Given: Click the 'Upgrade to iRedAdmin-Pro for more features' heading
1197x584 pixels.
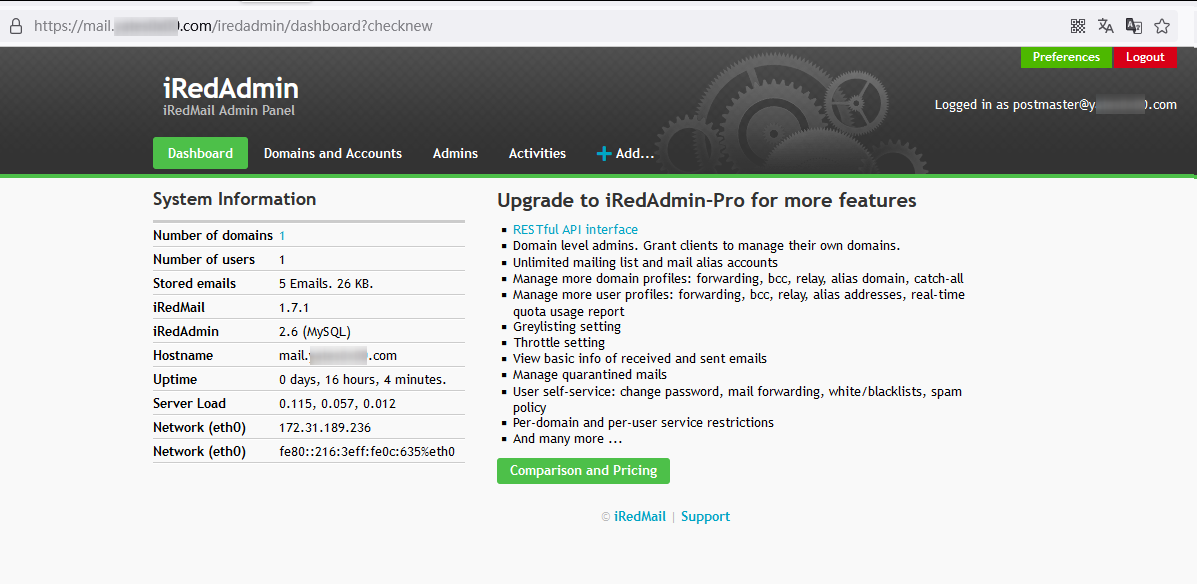Looking at the screenshot, I should [x=707, y=201].
